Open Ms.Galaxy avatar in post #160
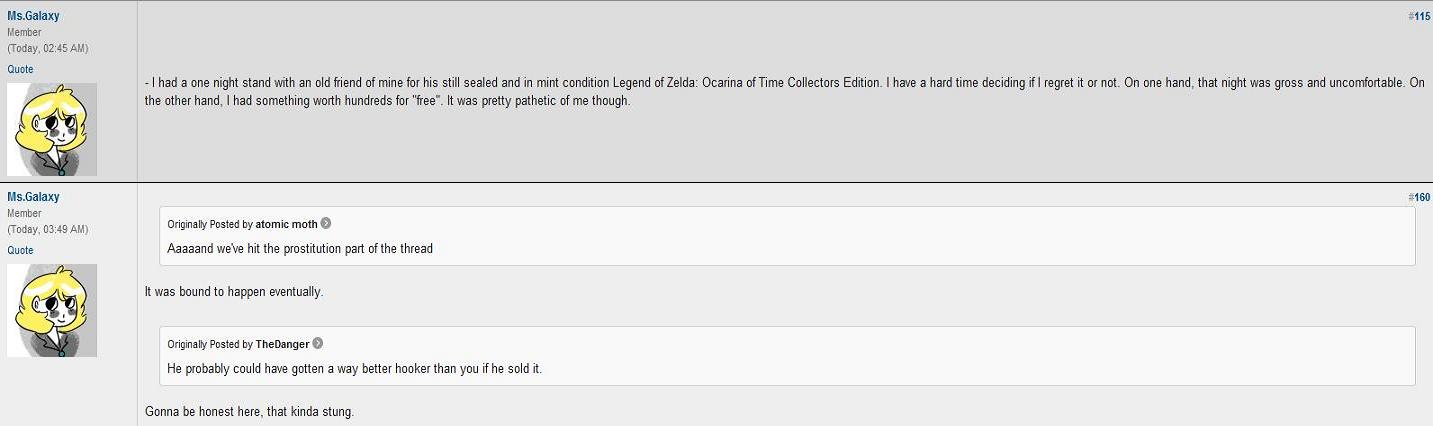 coord(52,310)
